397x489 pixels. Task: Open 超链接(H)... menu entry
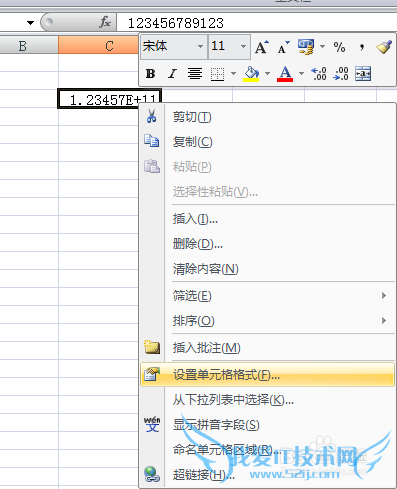(267, 474)
